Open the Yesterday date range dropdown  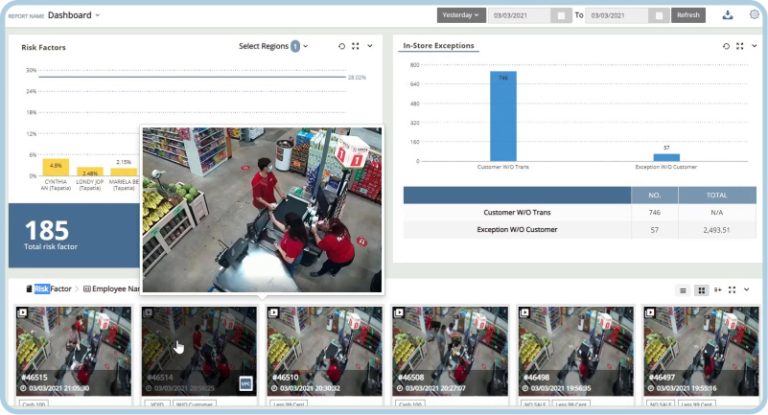461,15
